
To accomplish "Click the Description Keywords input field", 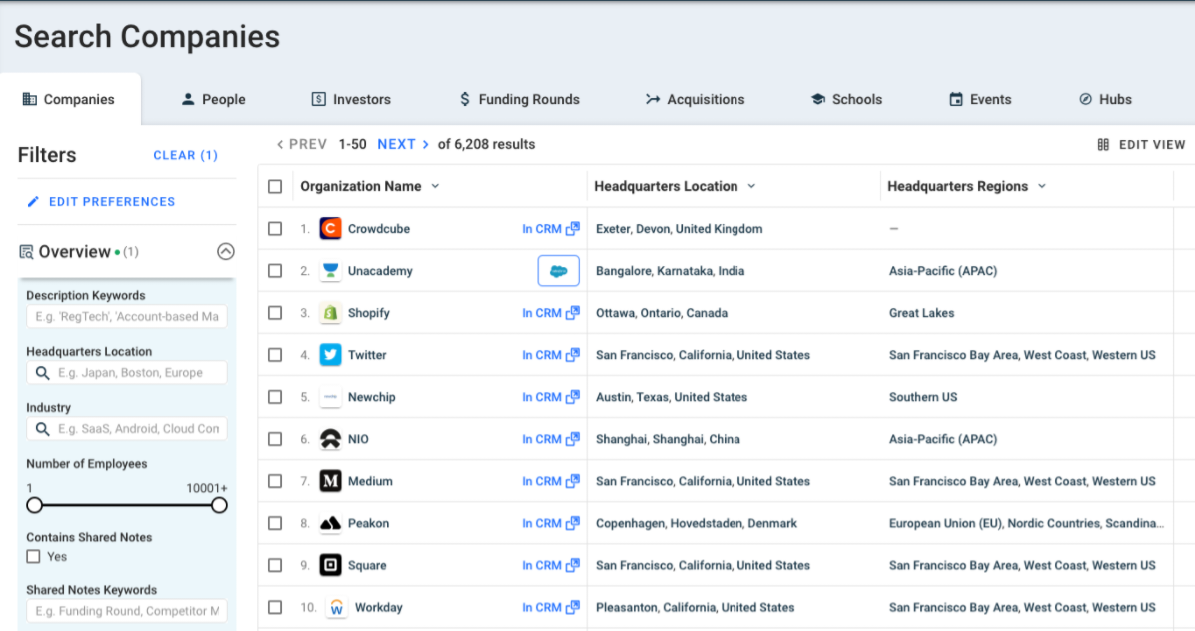I will pos(127,316).
